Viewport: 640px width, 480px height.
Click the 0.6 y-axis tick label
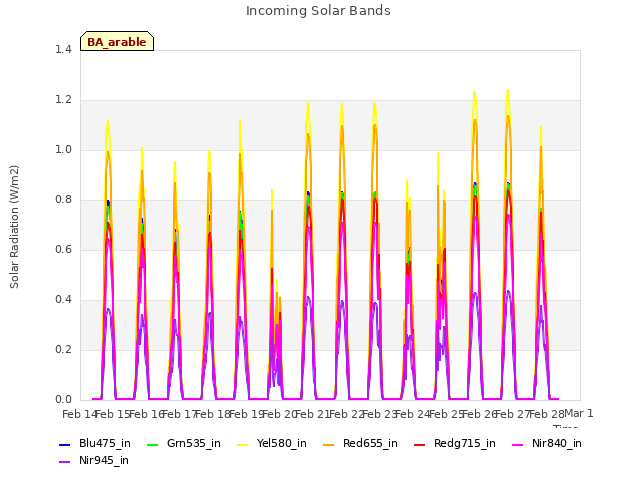point(63,249)
